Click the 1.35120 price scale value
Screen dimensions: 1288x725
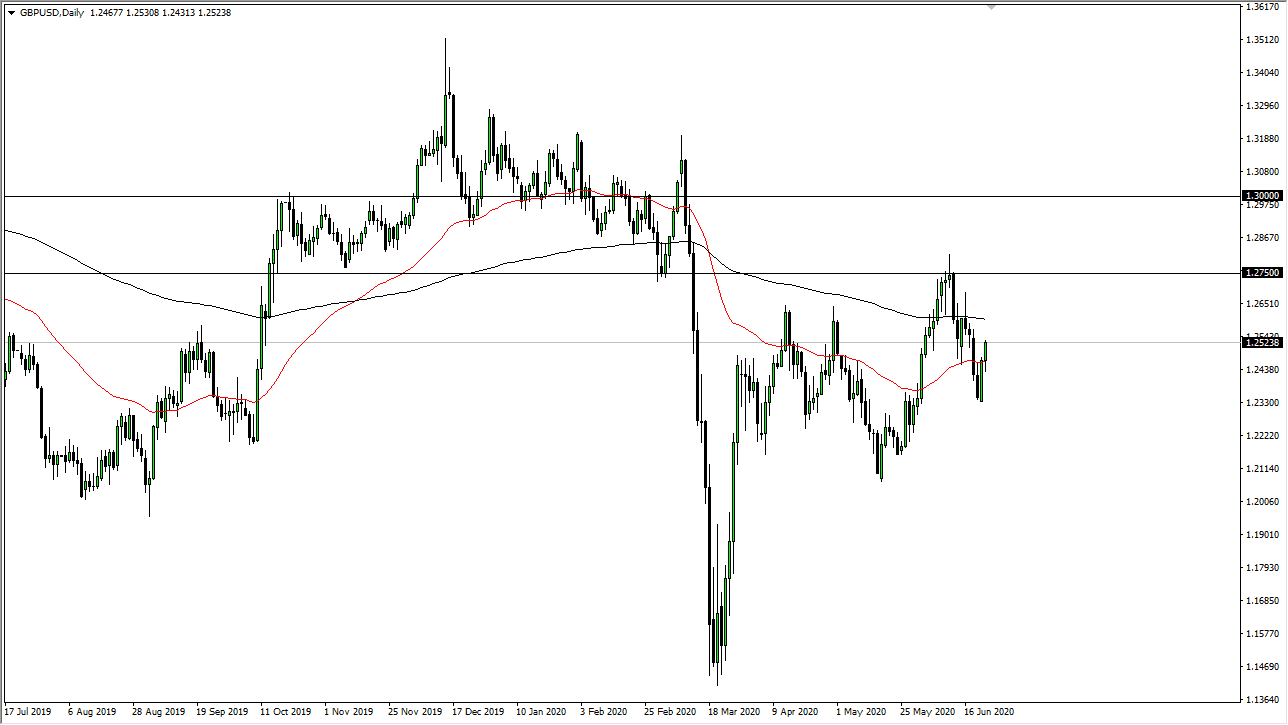(x=1263, y=40)
